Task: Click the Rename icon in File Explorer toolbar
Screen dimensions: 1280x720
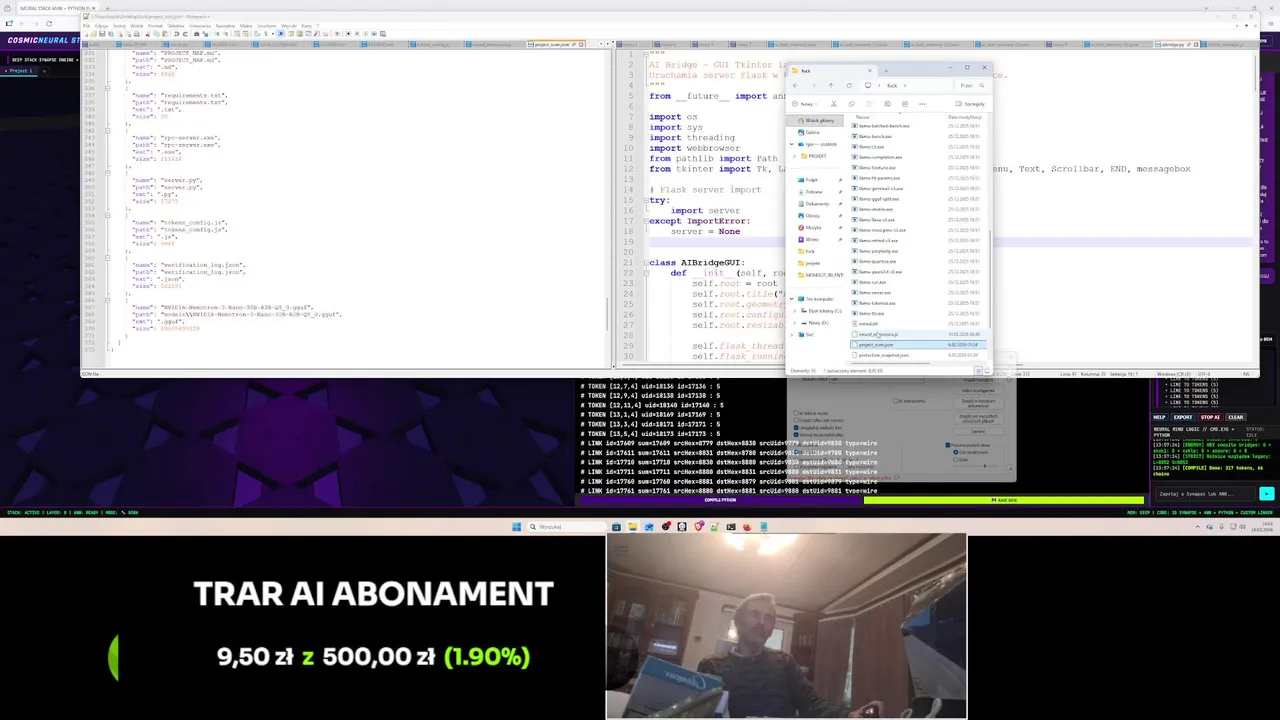Action: tap(887, 104)
